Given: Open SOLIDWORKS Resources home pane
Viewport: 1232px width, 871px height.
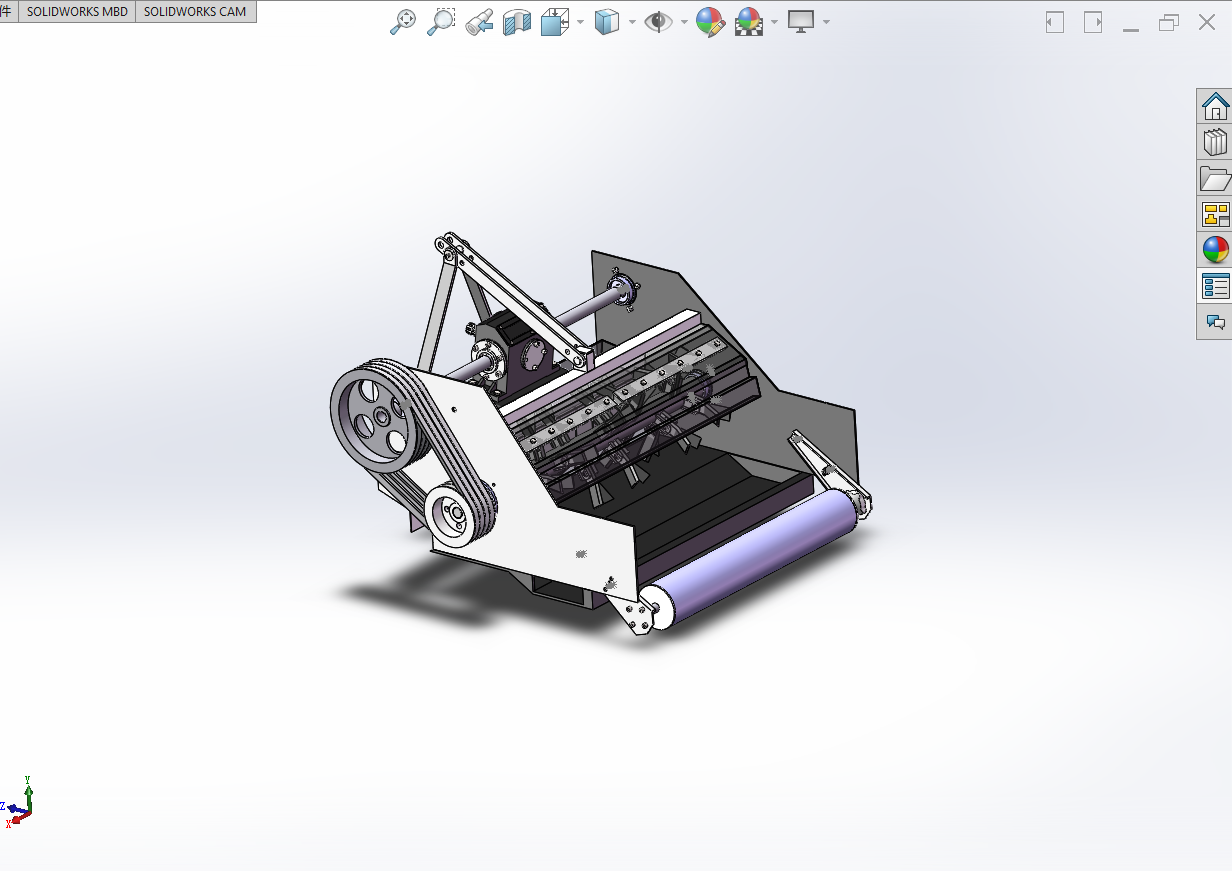Looking at the screenshot, I should 1215,105.
